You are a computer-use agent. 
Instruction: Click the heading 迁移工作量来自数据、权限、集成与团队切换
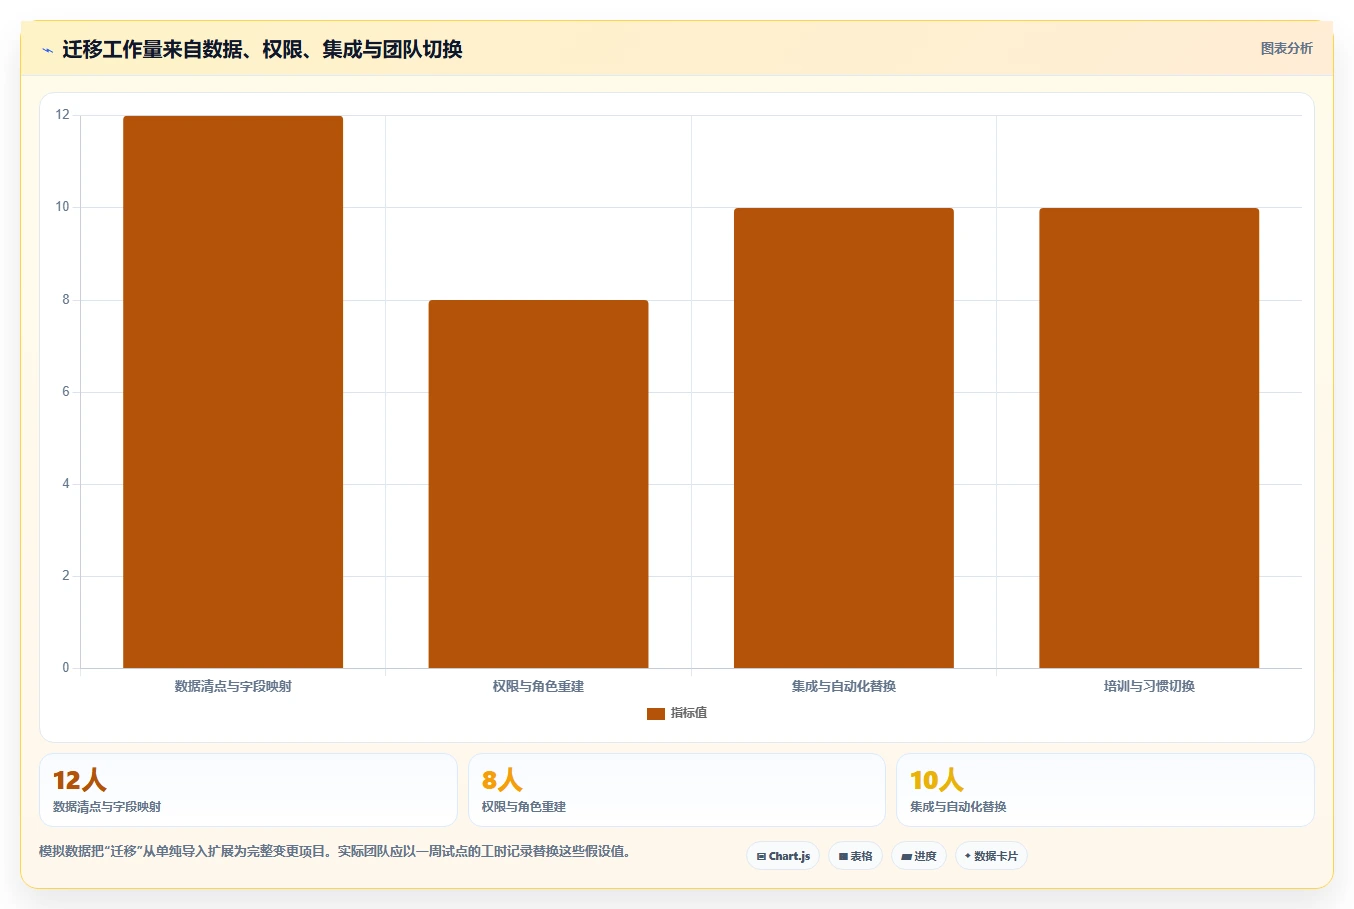pos(262,49)
